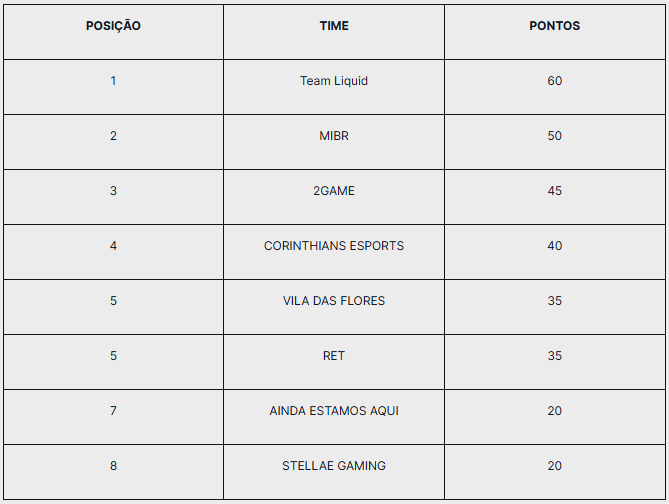Click position number 8 cell
This screenshot has height=504, width=669.
point(113,466)
